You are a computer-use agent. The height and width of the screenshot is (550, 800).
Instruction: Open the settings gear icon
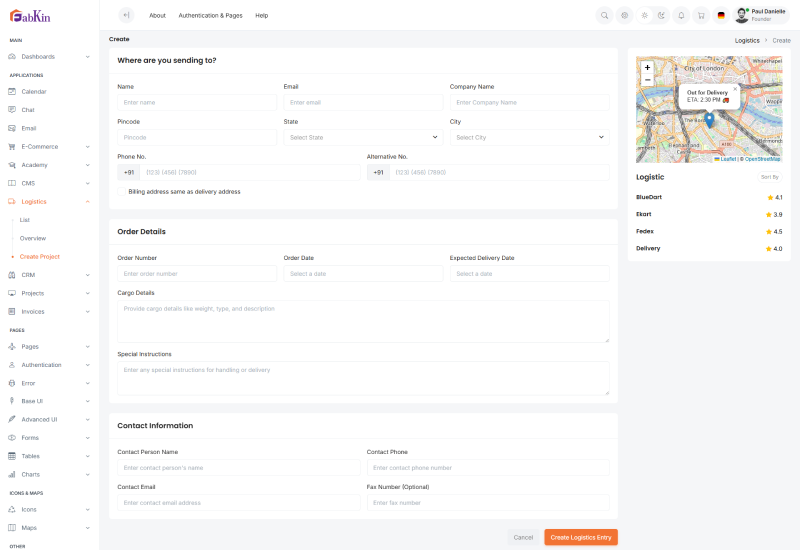[624, 15]
